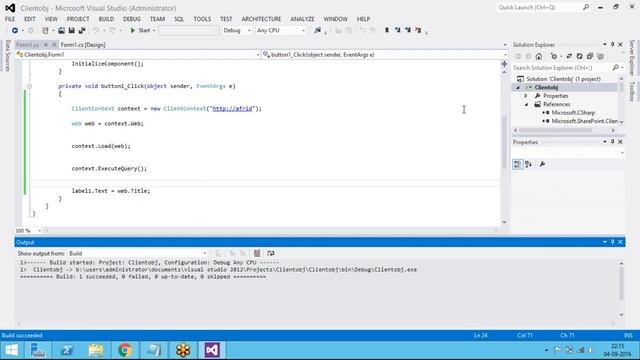640x360 pixels.
Task: Click the Solution Explorer Home icon
Action: click(x=539, y=56)
